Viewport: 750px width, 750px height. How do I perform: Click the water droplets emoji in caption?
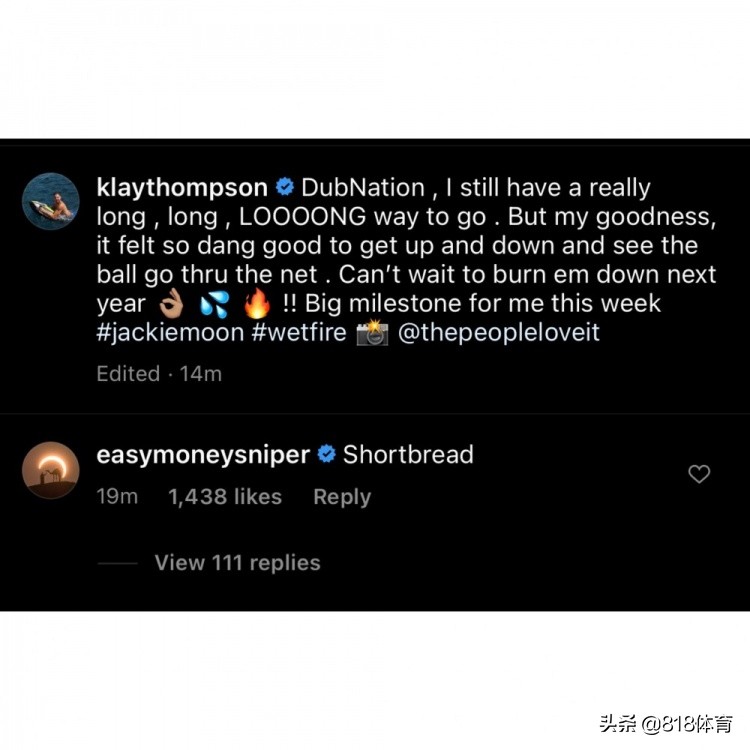pos(214,304)
